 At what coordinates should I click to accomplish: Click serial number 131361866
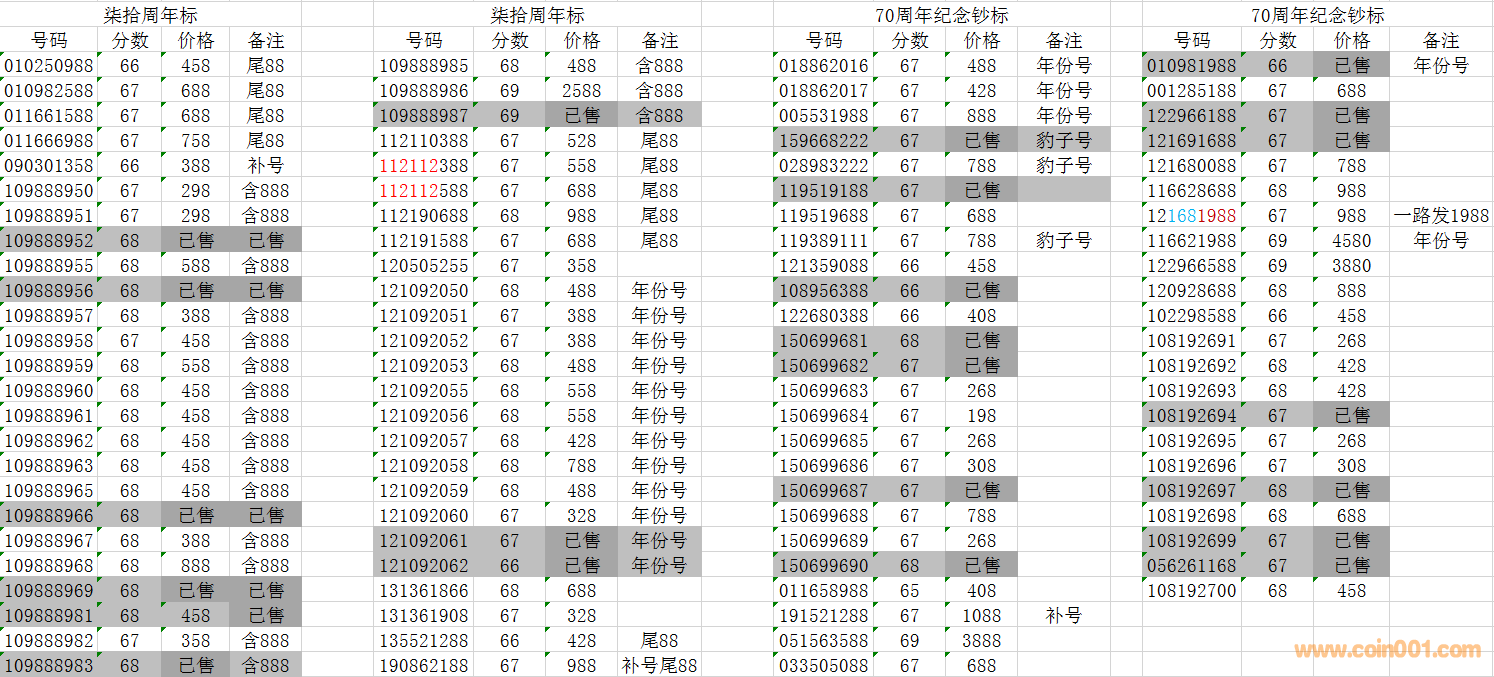[423, 591]
